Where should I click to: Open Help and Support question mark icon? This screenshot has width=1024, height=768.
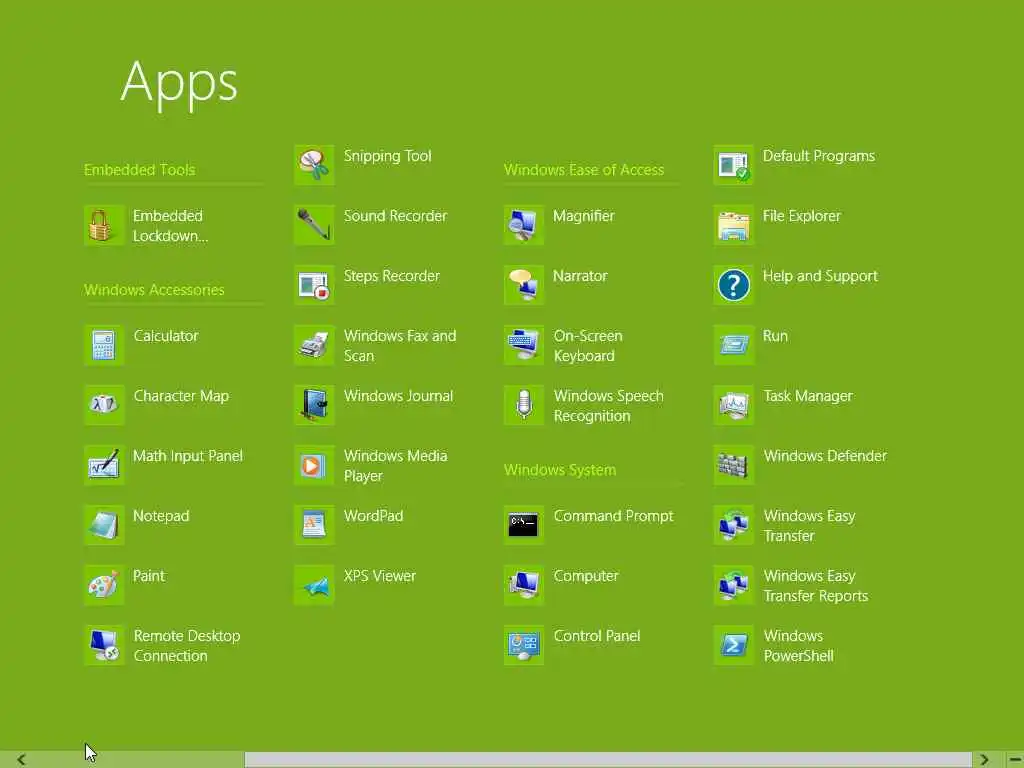(x=734, y=285)
